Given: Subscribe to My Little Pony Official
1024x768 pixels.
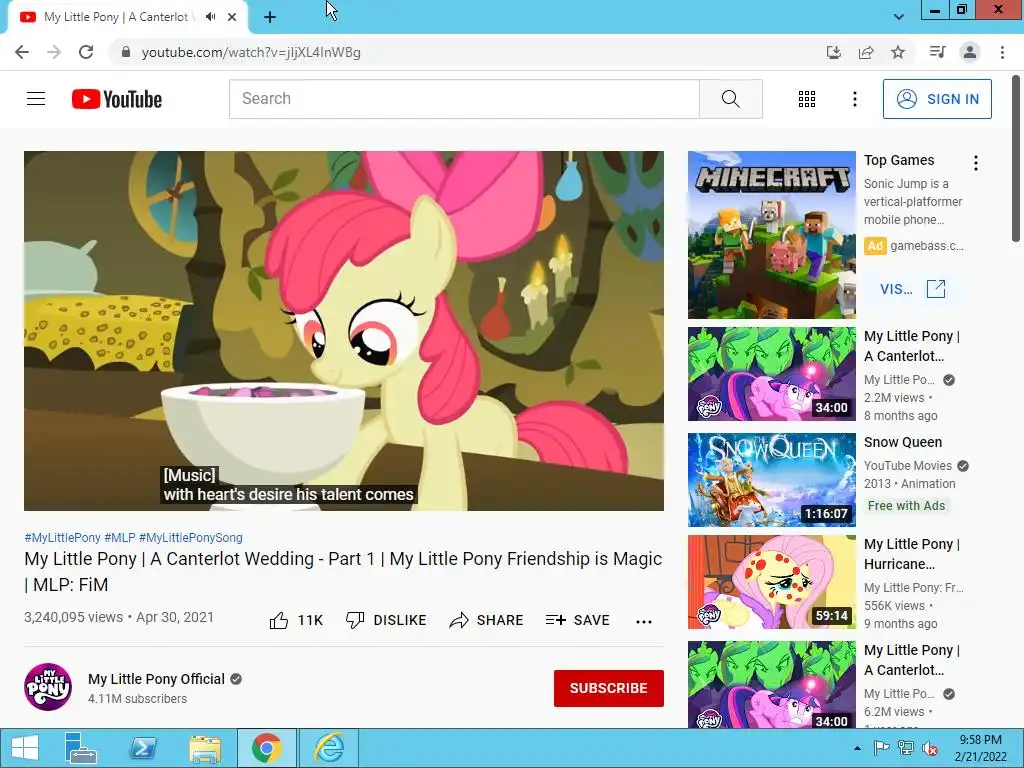Looking at the screenshot, I should coord(609,688).
